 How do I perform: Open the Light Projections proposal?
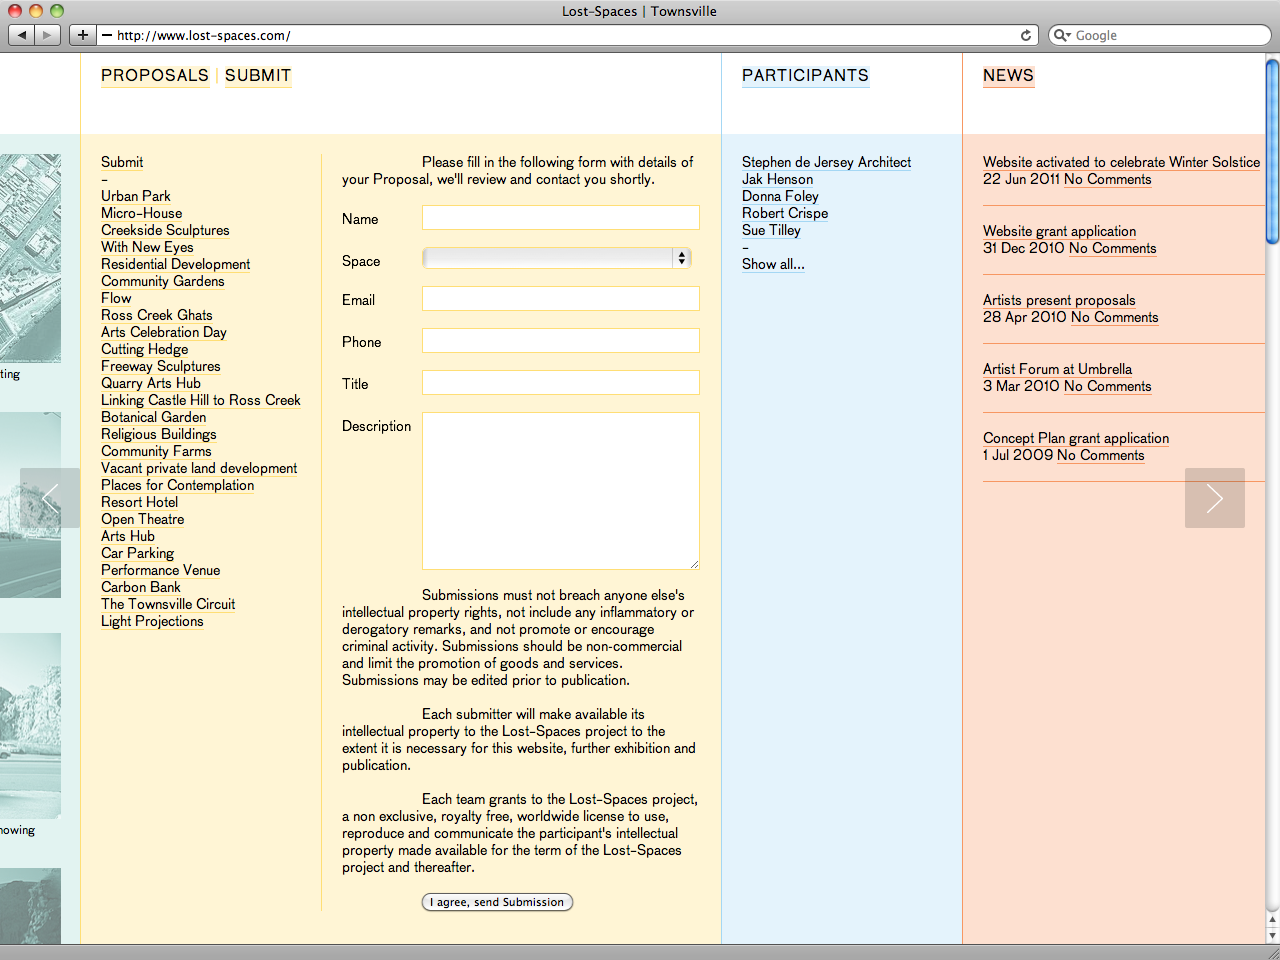click(152, 621)
